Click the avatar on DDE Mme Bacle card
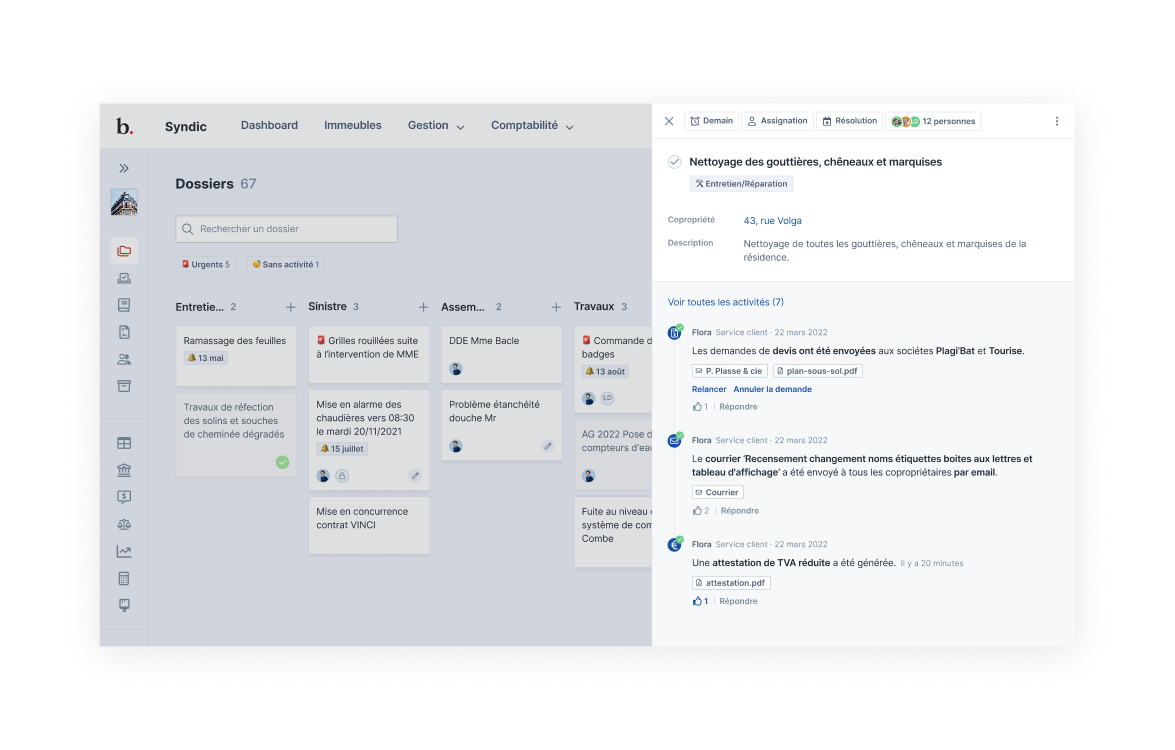Image resolution: width=1175 pixels, height=750 pixels. click(456, 369)
